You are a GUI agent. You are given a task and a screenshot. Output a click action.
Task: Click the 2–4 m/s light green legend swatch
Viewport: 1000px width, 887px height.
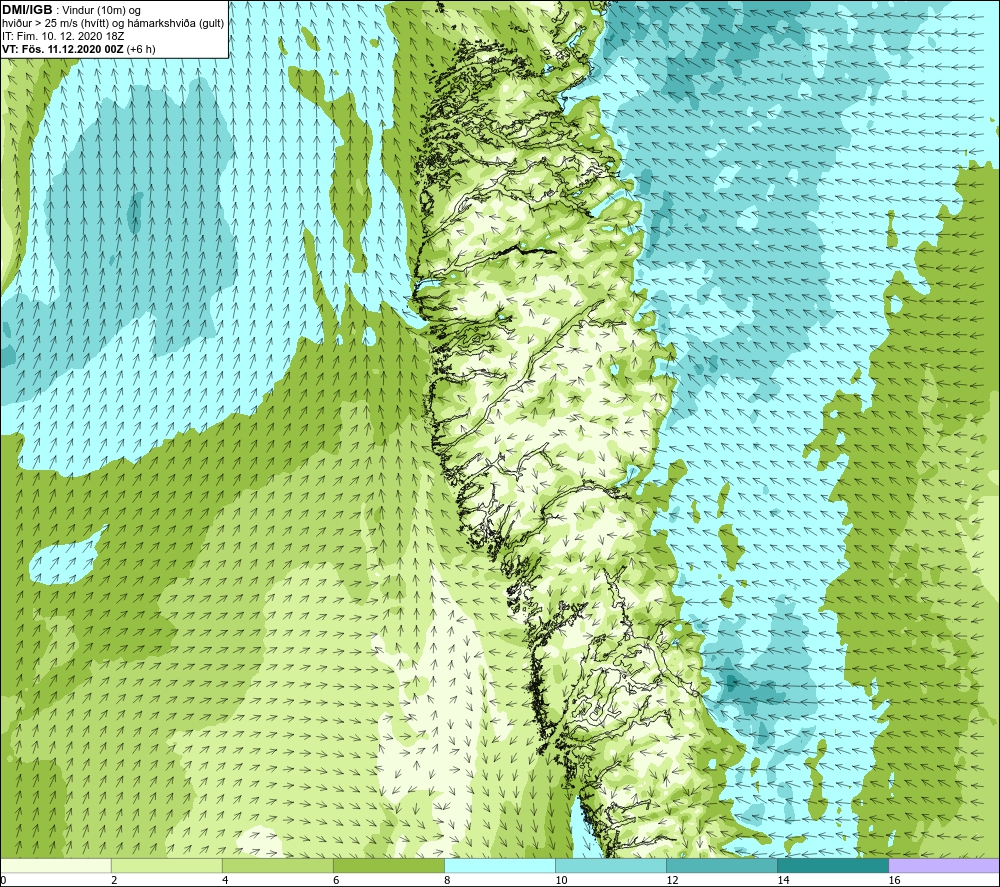[x=166, y=865]
